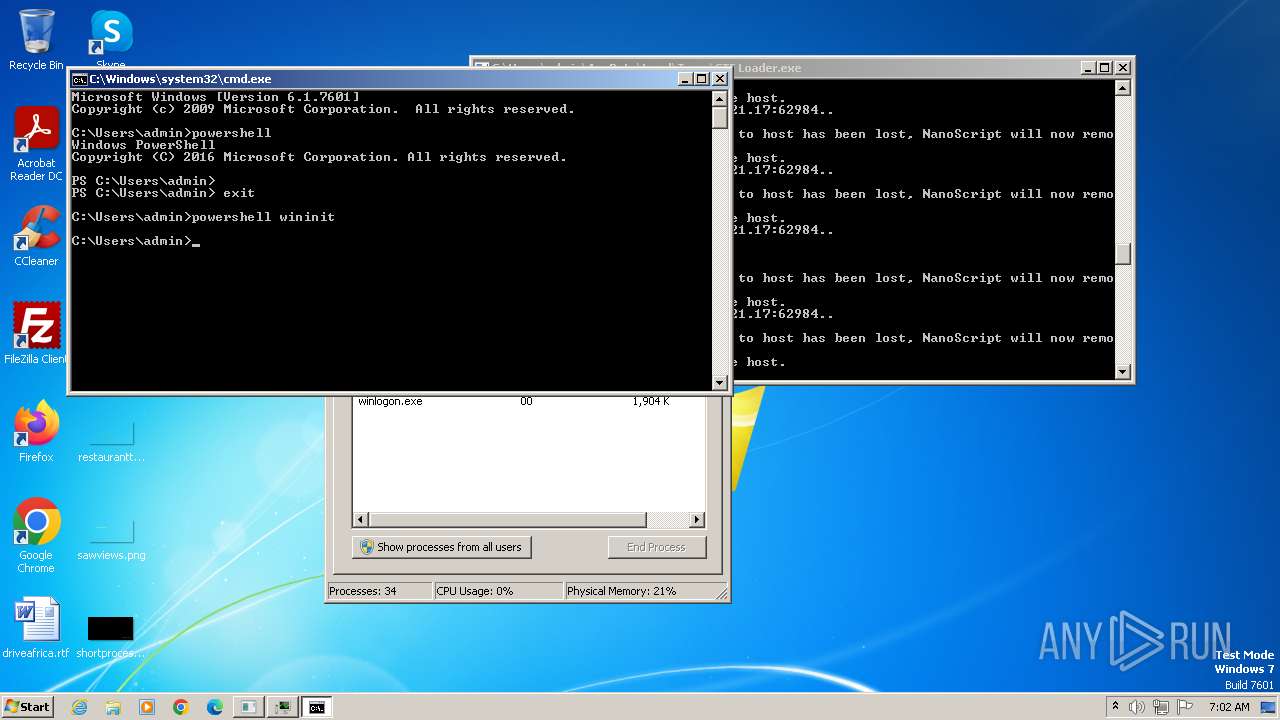Click Task Manager horizontal scrollbar thumb
The height and width of the screenshot is (720, 1280).
tap(508, 520)
